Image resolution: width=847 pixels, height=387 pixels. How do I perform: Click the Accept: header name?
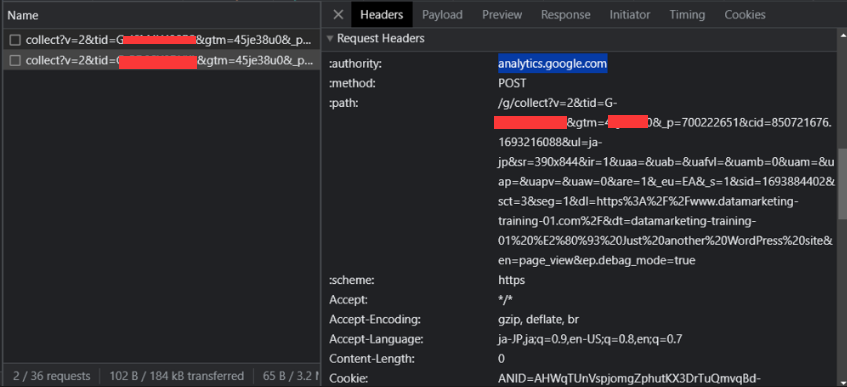tap(348, 299)
